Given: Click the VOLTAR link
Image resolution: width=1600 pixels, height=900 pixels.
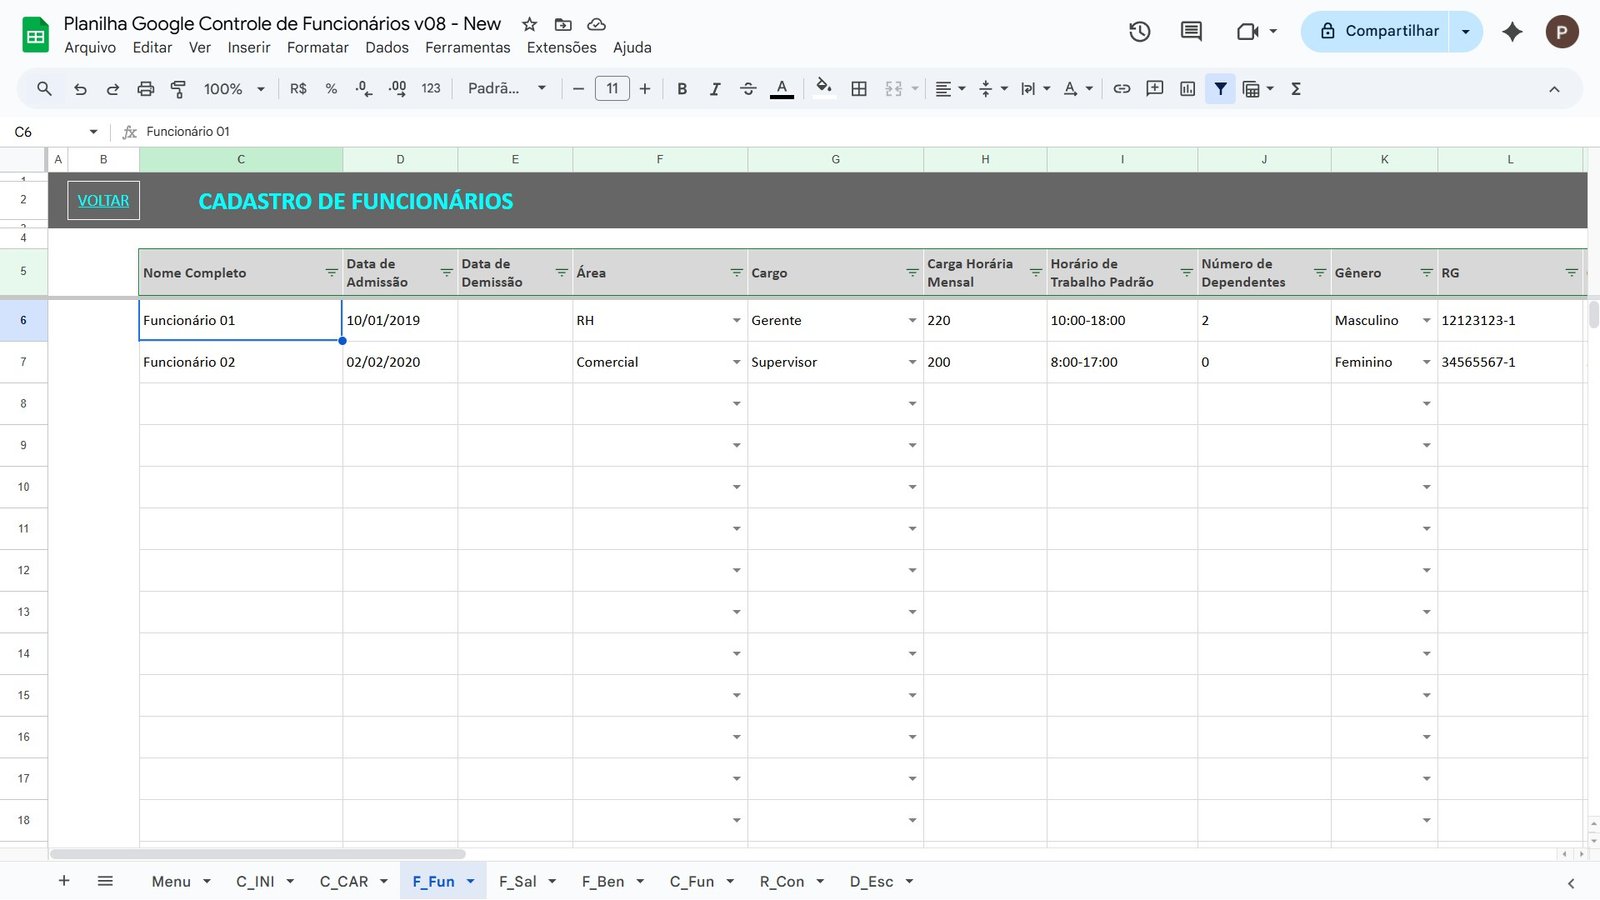Looking at the screenshot, I should pos(103,200).
